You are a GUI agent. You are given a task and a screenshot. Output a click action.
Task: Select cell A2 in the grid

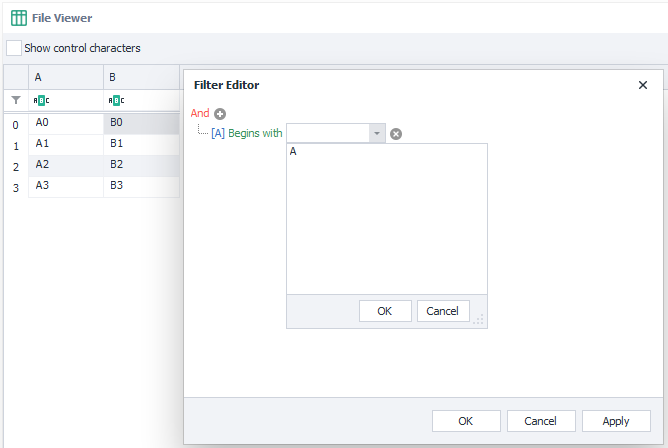tap(65, 165)
